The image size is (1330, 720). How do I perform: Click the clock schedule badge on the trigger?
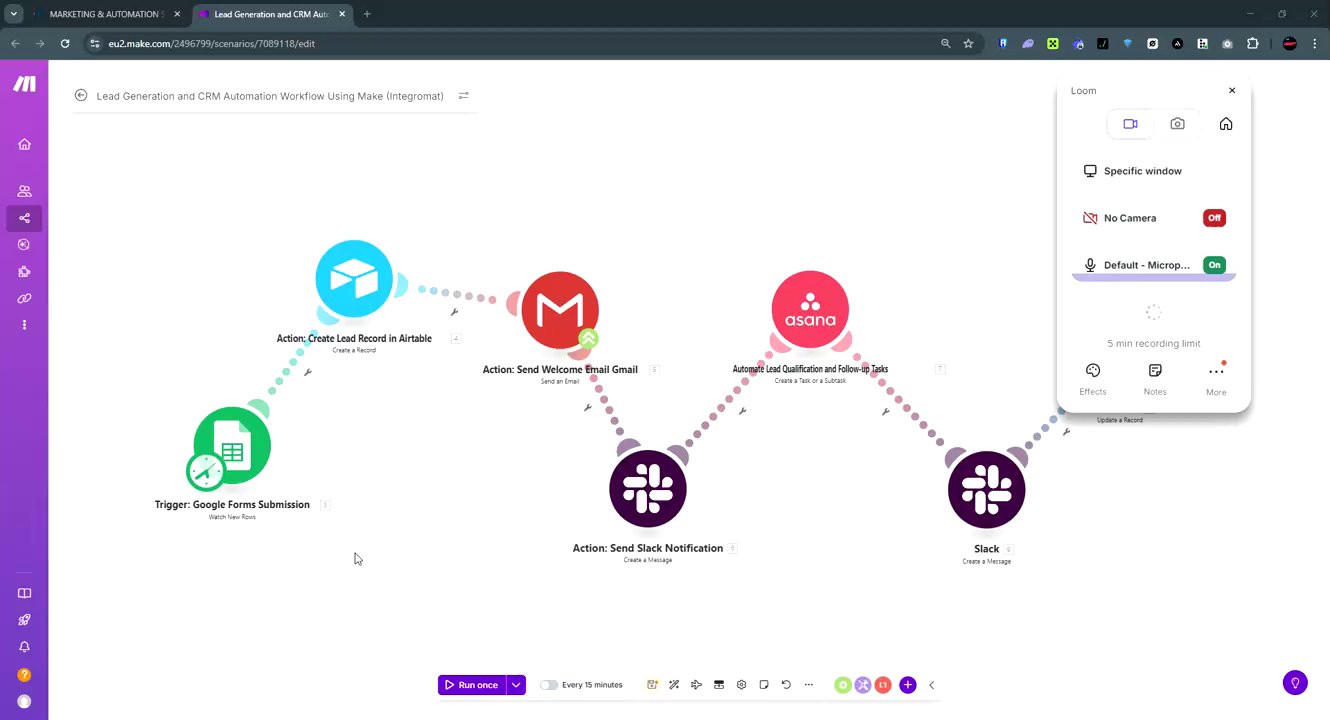point(206,471)
